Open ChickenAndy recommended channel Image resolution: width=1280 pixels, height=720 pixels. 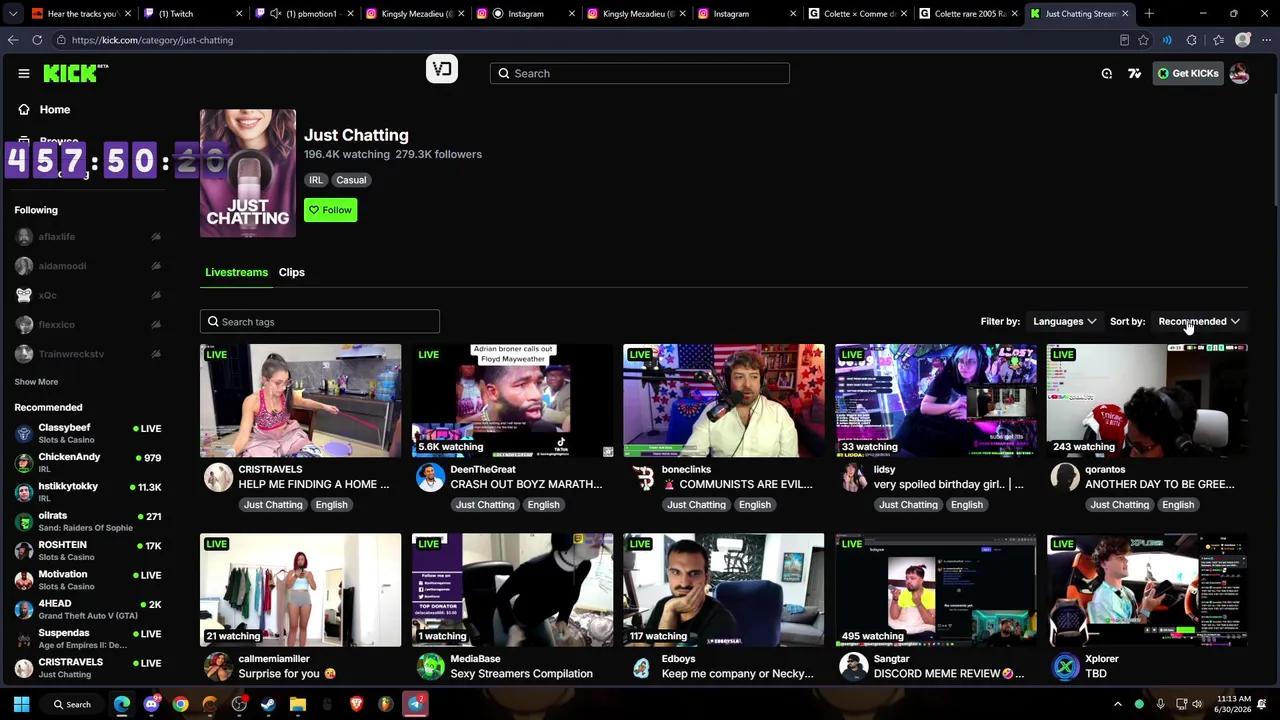click(87, 462)
